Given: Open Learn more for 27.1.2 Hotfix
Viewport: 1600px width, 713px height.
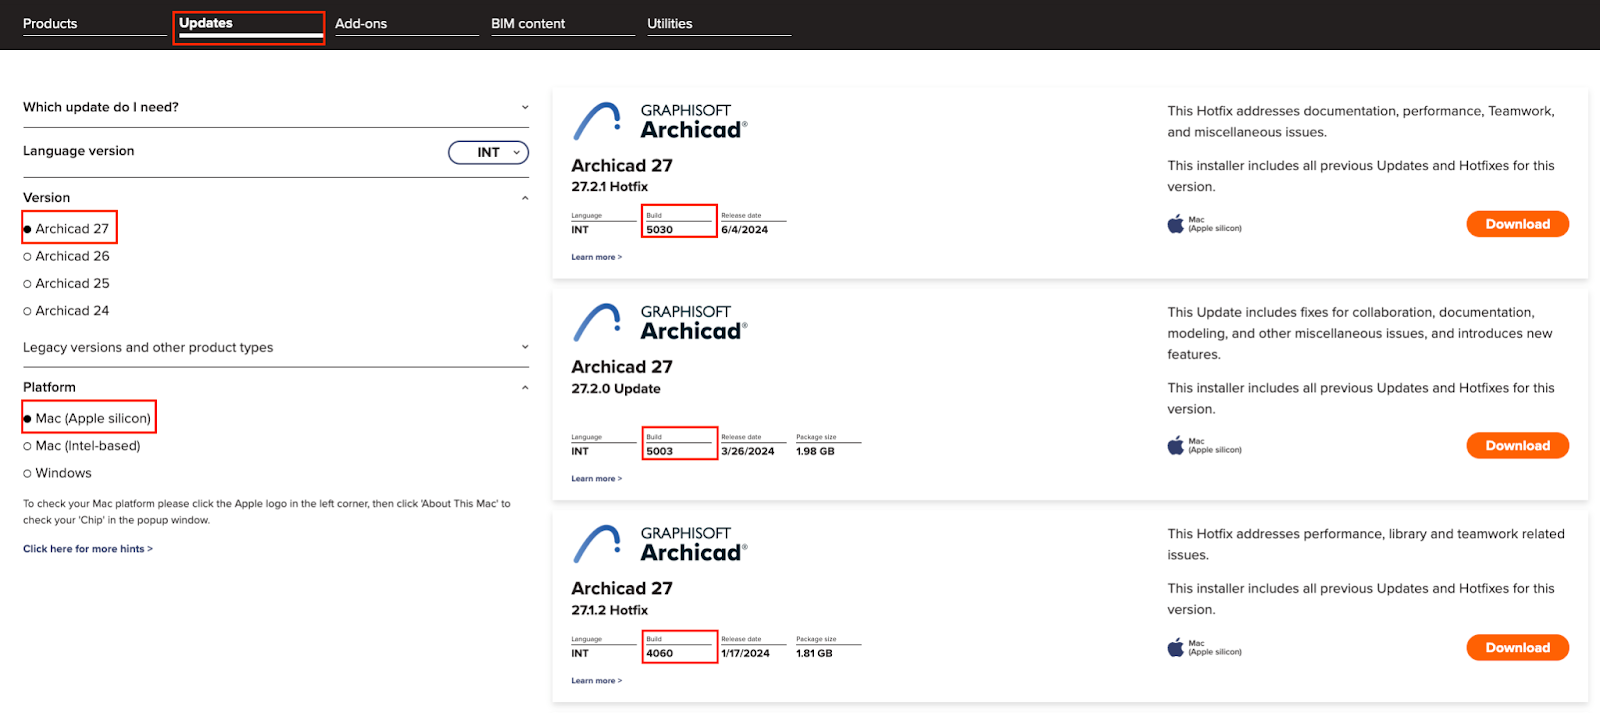Looking at the screenshot, I should 596,681.
